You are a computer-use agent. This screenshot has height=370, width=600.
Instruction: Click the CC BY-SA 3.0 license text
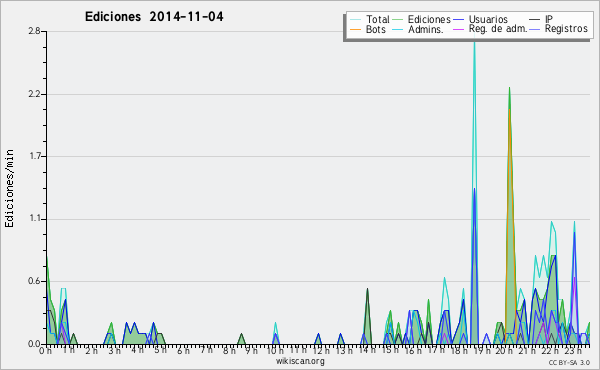[569, 362]
